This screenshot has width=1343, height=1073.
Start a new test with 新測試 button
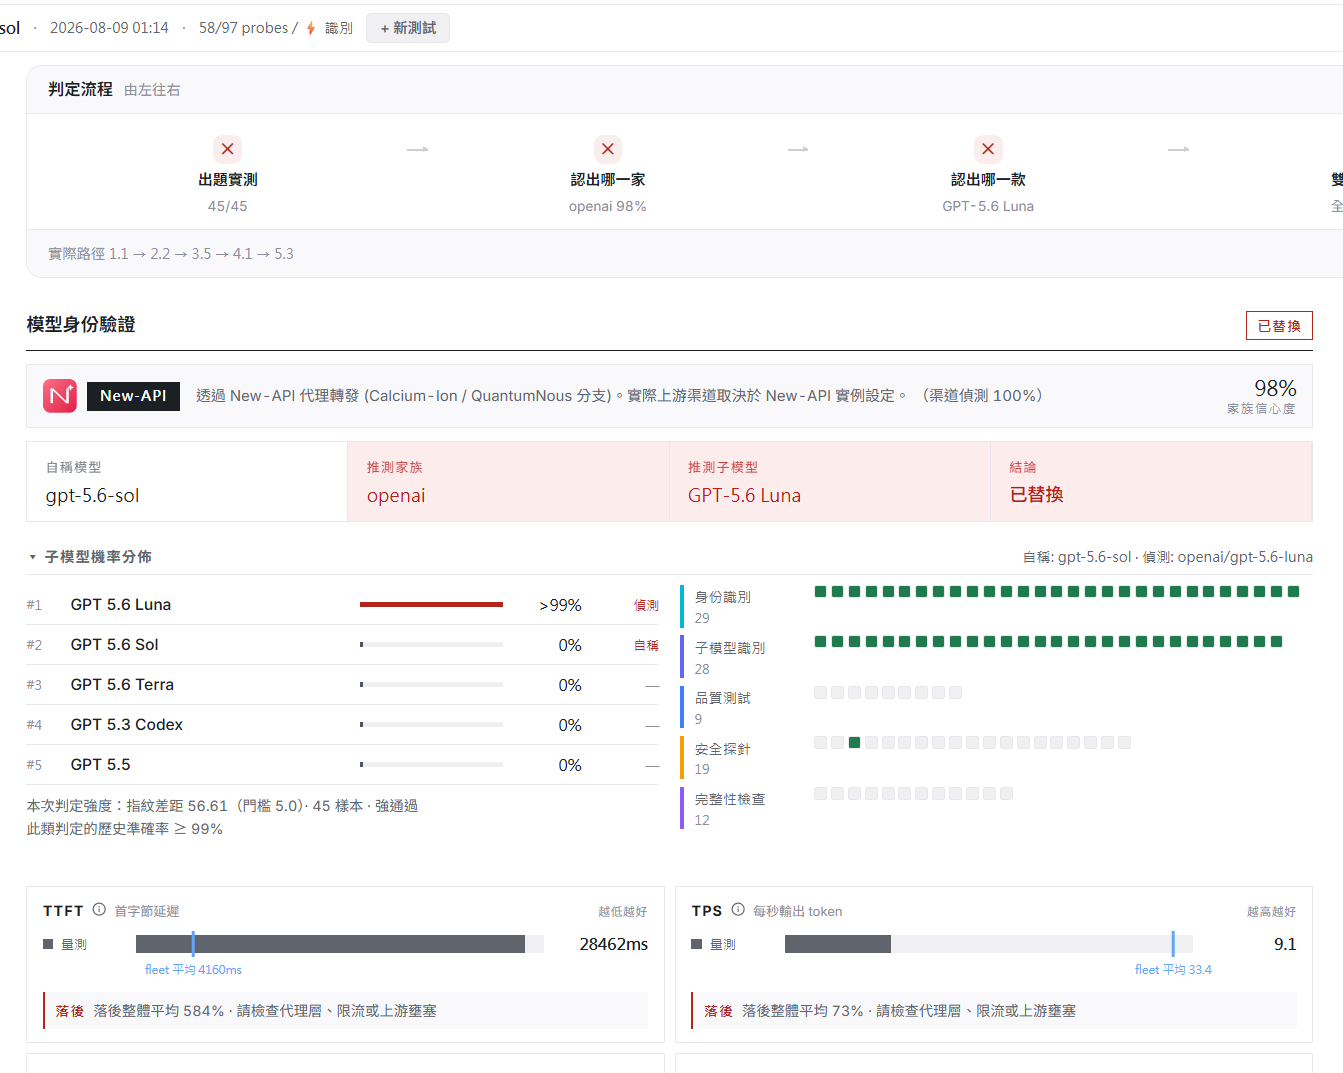pyautogui.click(x=408, y=28)
